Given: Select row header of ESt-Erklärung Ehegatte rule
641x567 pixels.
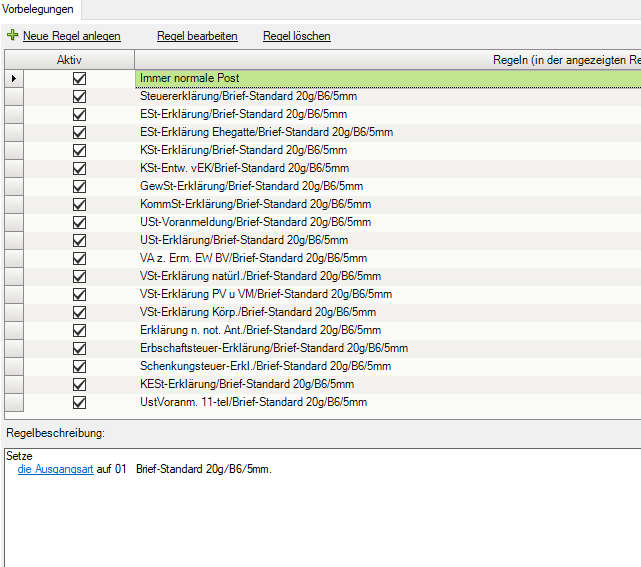Looking at the screenshot, I should (x=13, y=132).
